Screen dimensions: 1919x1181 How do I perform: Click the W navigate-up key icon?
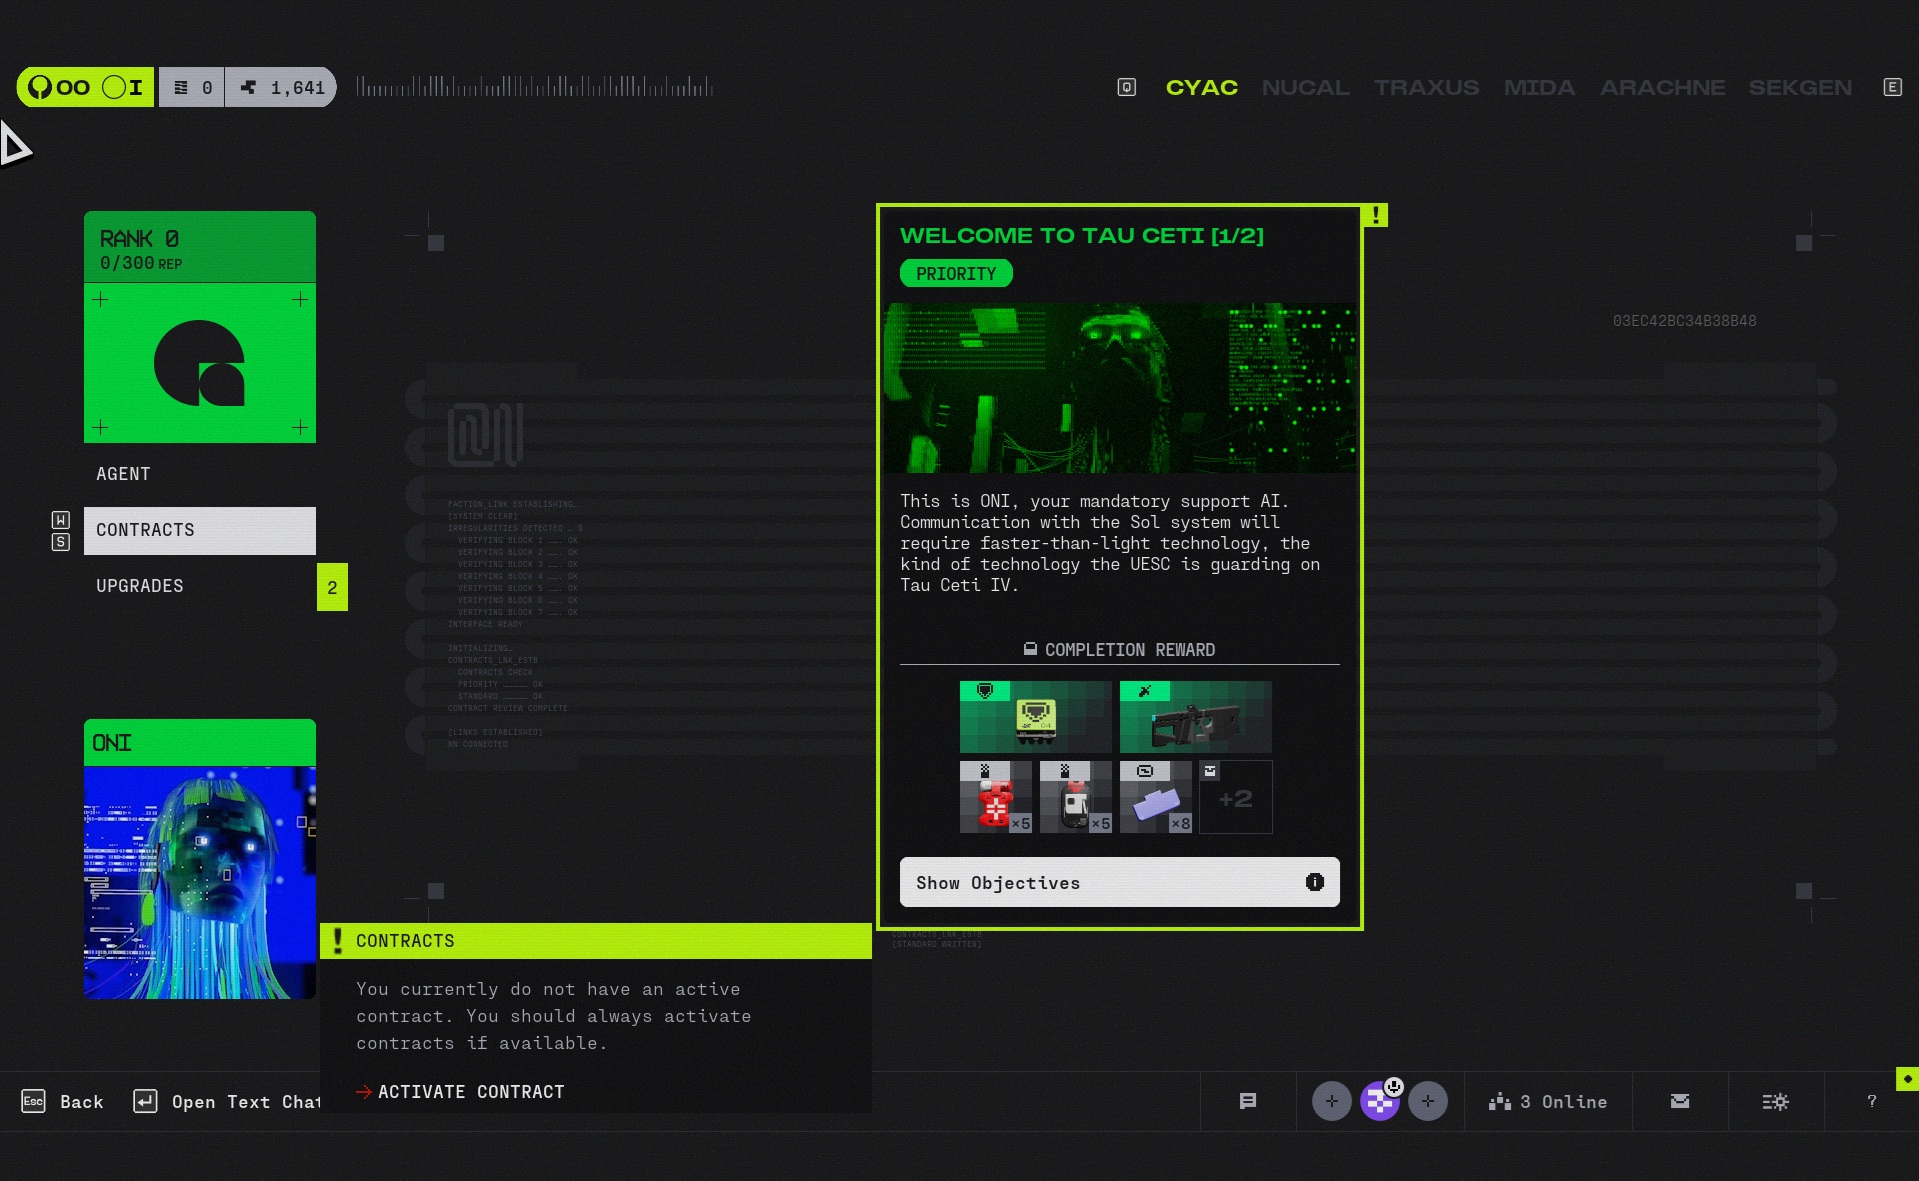pyautogui.click(x=61, y=520)
